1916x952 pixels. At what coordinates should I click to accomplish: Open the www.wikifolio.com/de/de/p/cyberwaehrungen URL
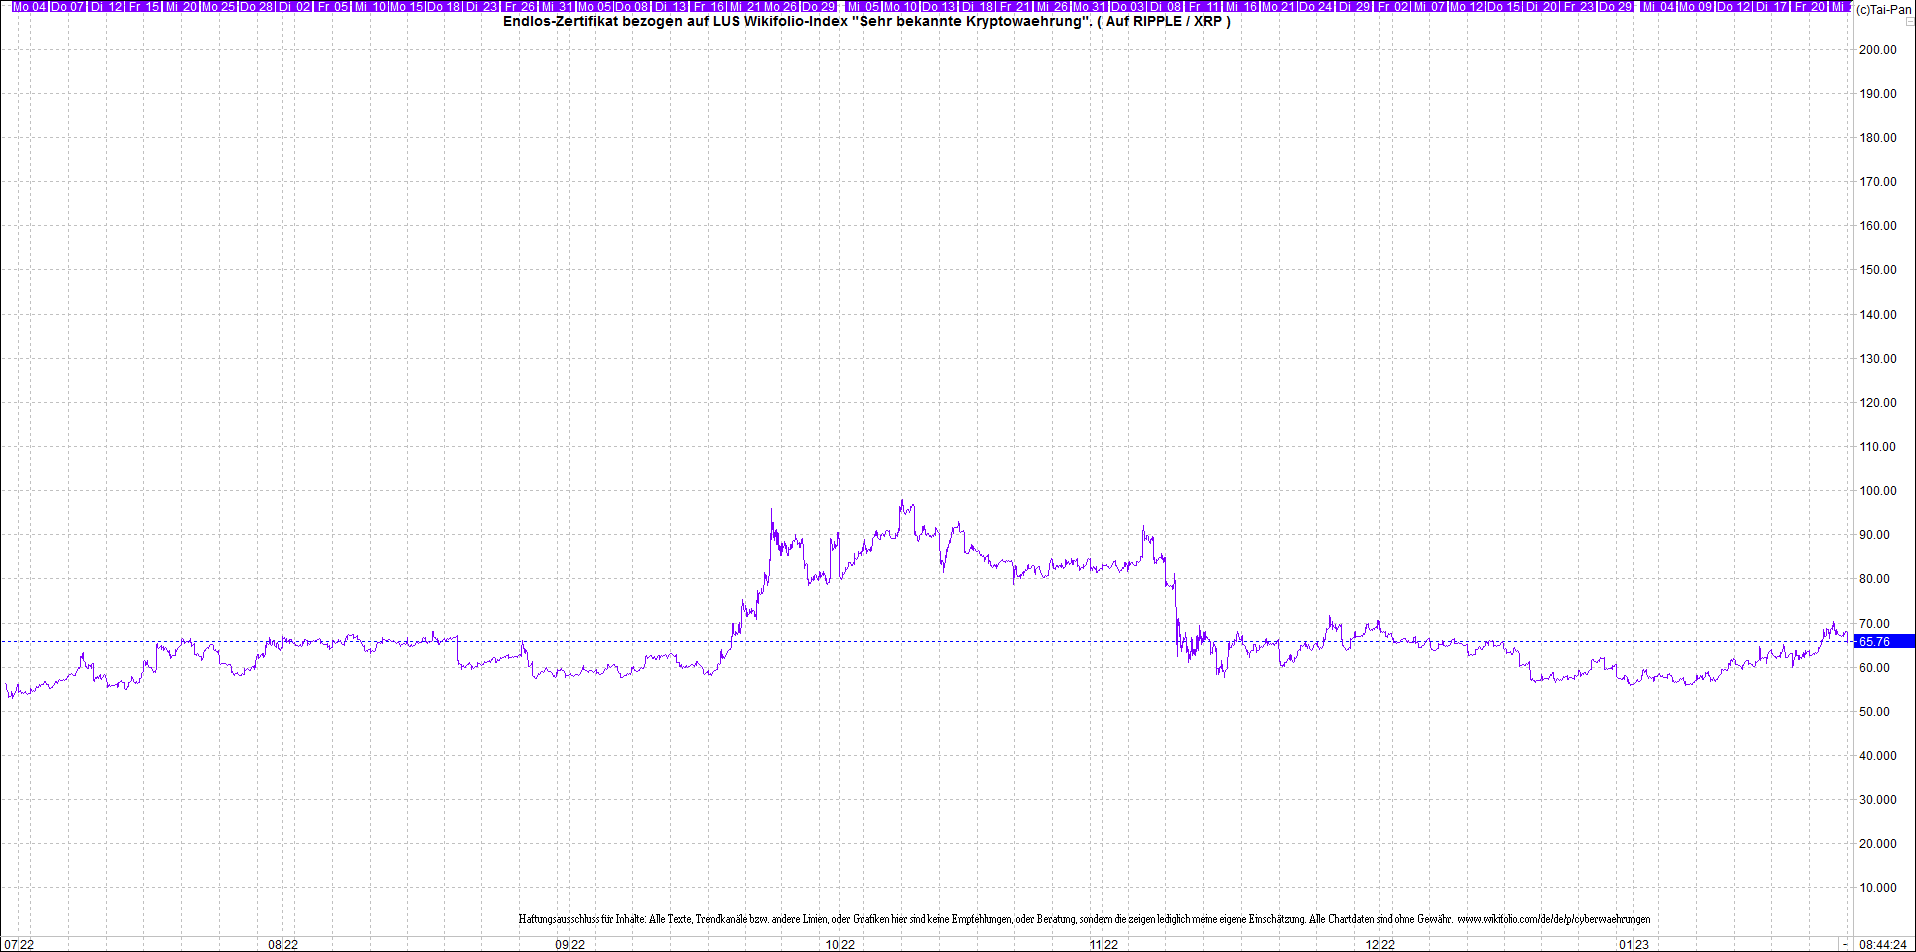click(1553, 919)
